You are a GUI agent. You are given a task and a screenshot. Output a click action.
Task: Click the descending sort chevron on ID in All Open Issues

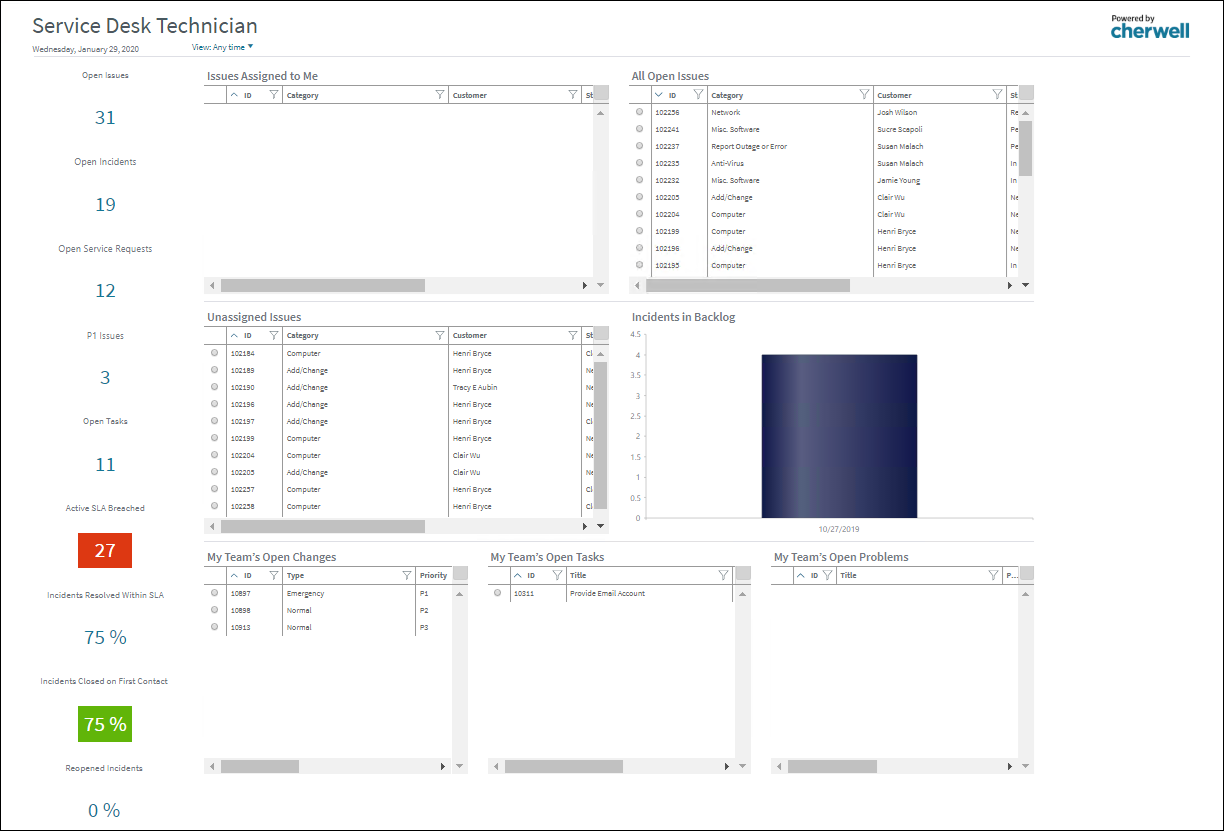657,94
